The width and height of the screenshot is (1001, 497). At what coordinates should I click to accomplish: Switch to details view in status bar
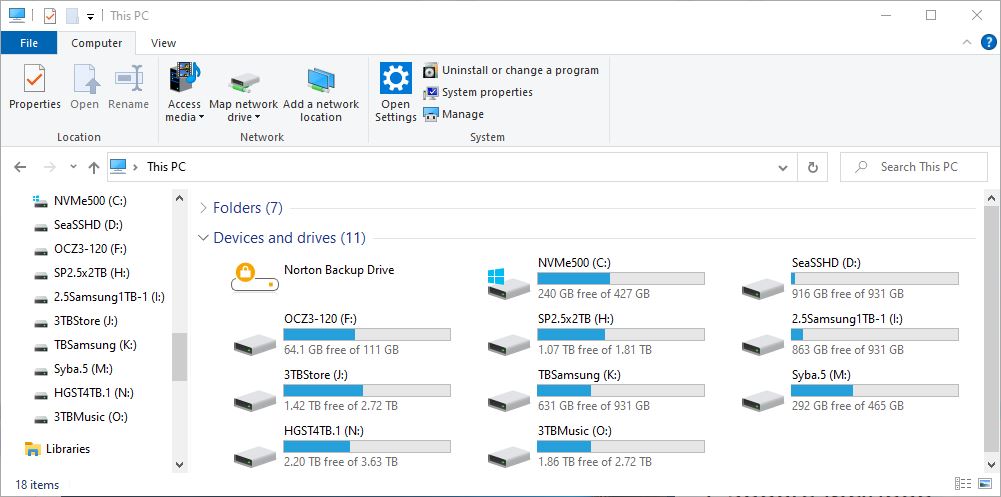point(964,484)
